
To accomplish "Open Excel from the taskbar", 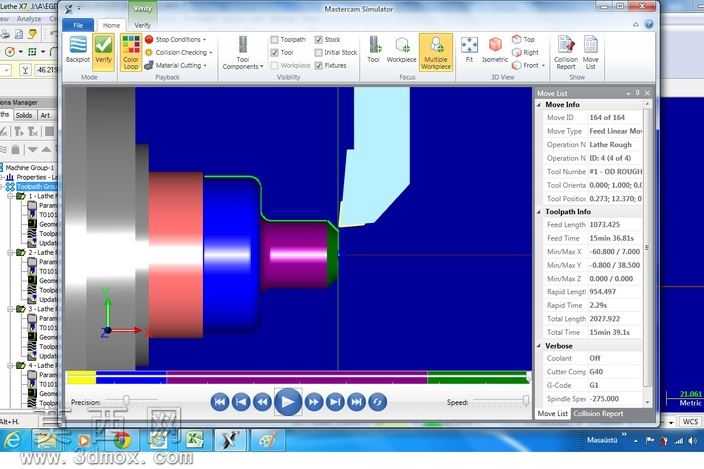I will (194, 439).
